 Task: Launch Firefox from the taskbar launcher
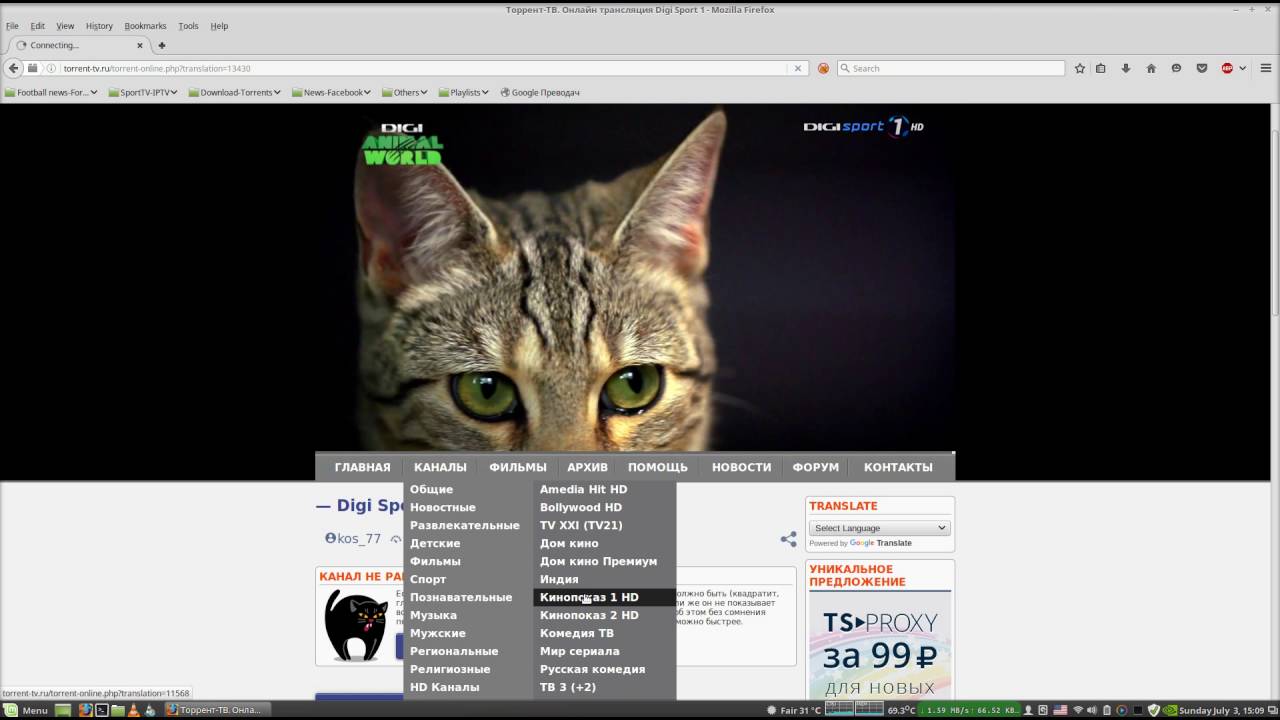(x=86, y=710)
